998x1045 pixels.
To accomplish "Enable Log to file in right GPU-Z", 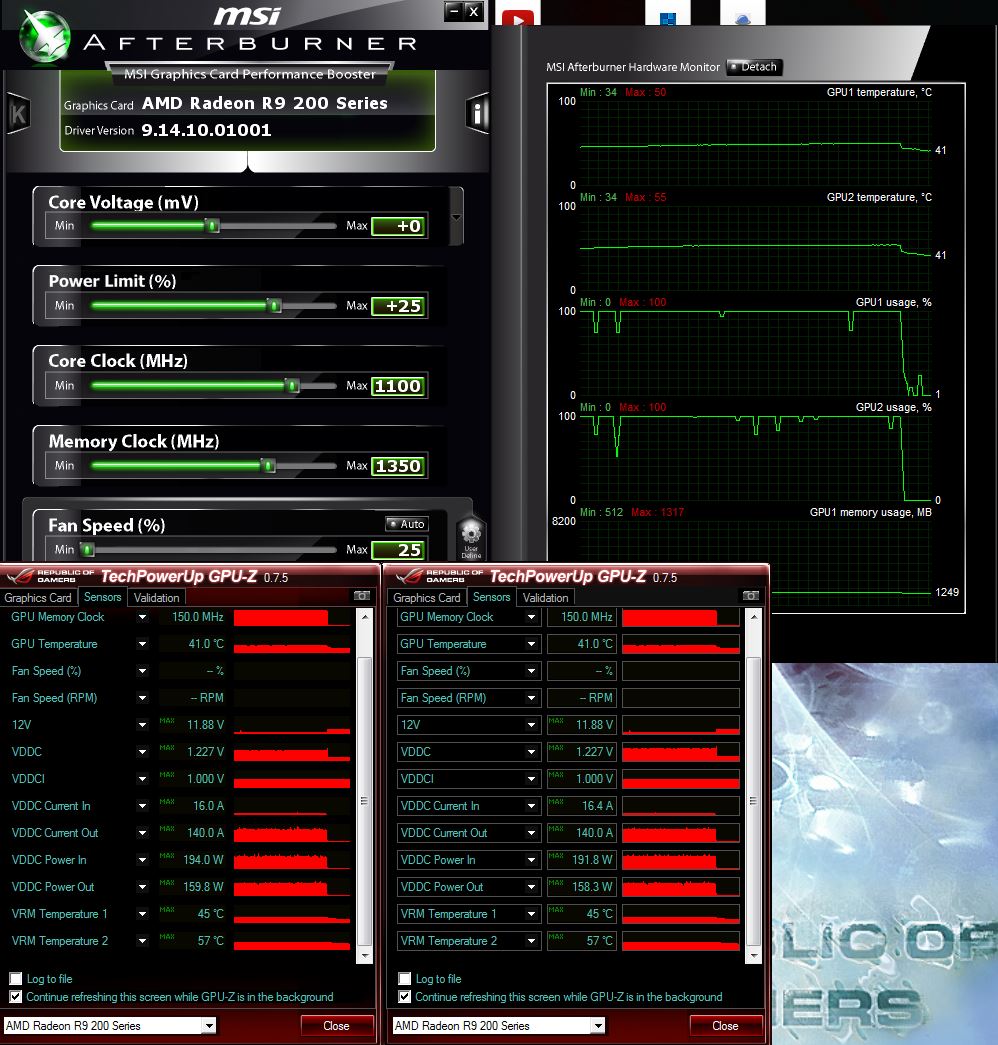I will tap(405, 978).
